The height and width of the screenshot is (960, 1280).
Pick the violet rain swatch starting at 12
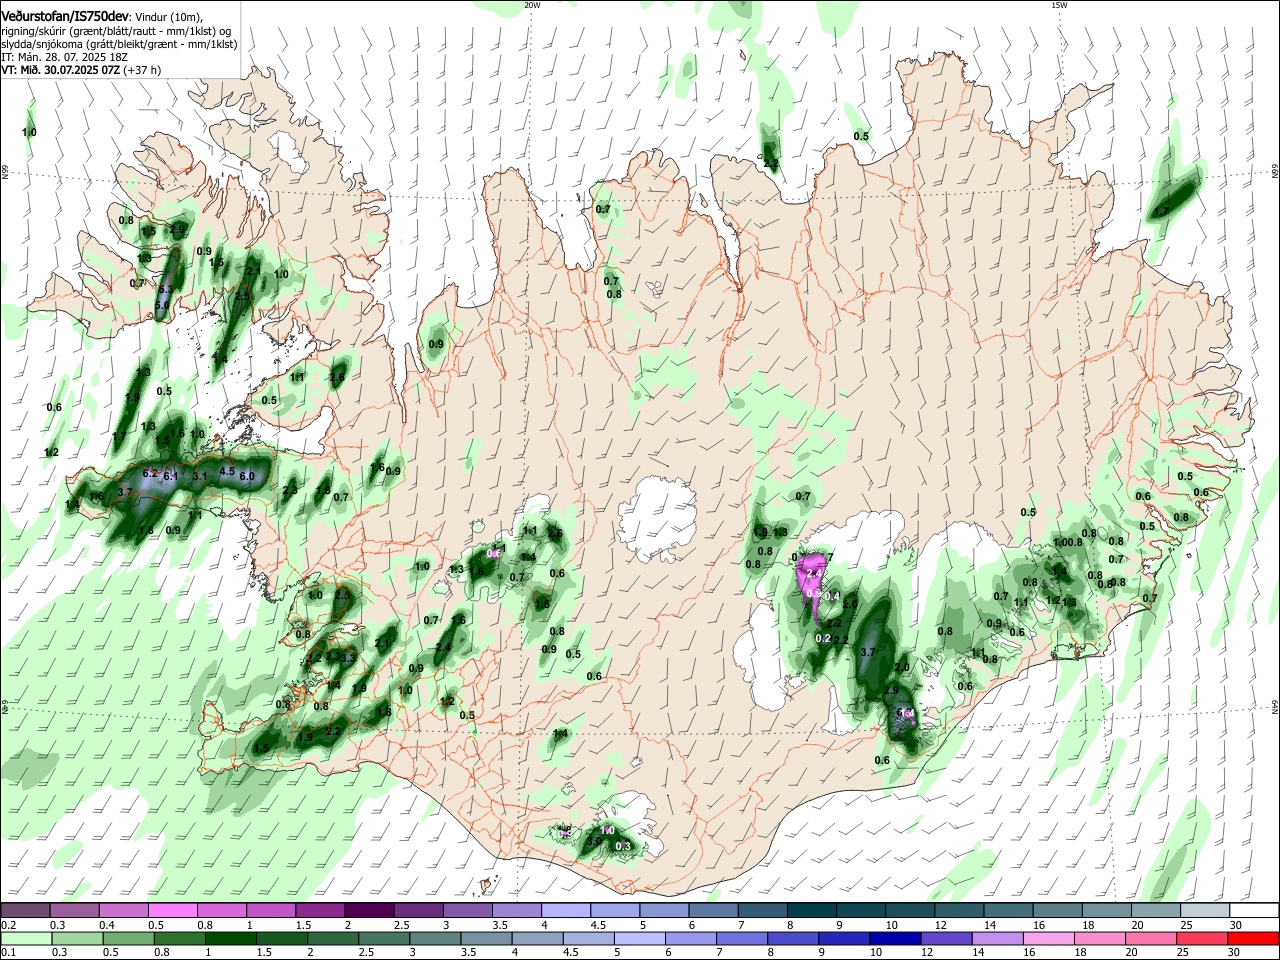(945, 938)
